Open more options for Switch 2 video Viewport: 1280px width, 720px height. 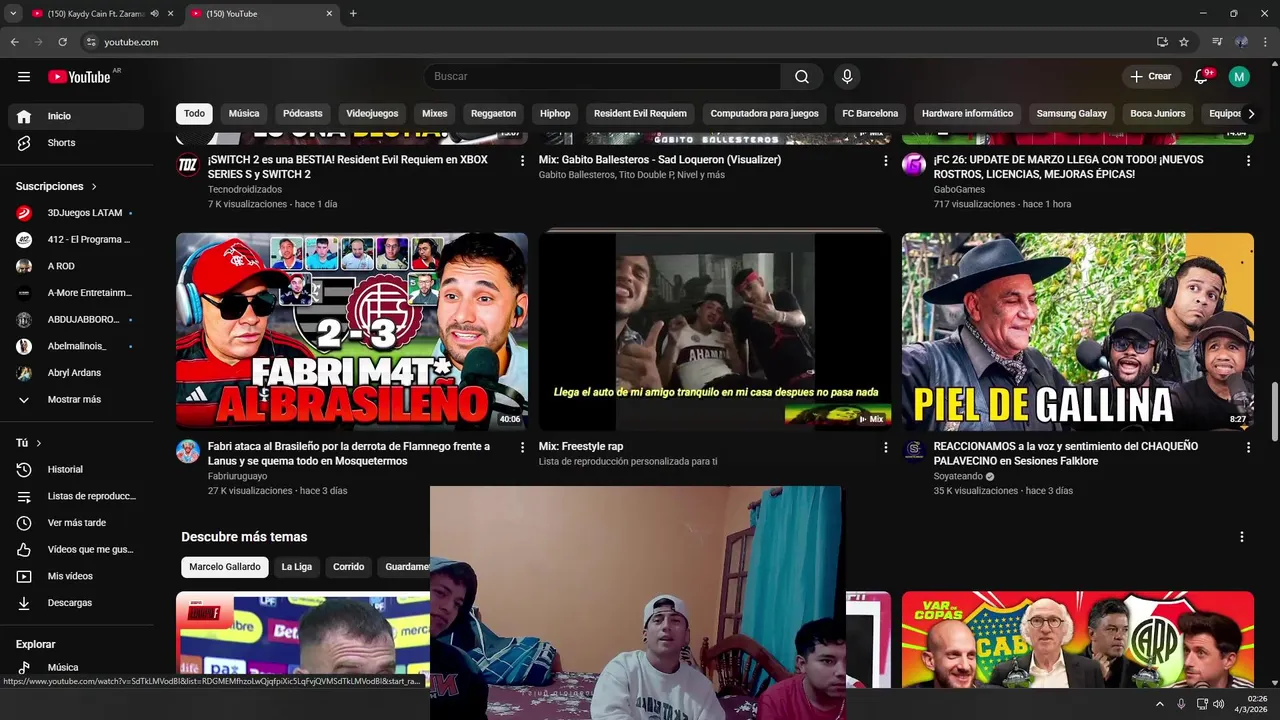(x=522, y=161)
